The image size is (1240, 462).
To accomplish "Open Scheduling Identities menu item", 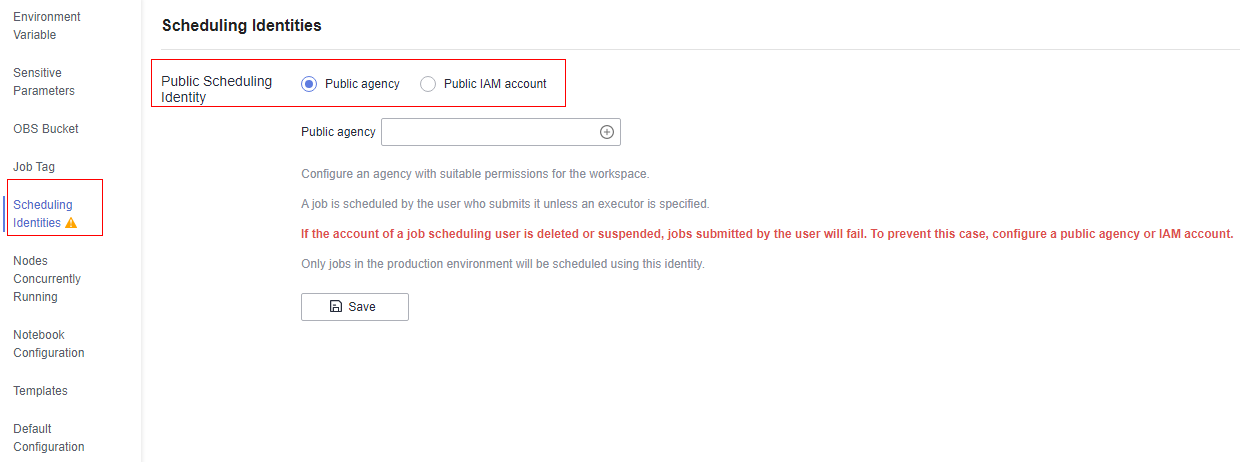I will click(x=43, y=214).
